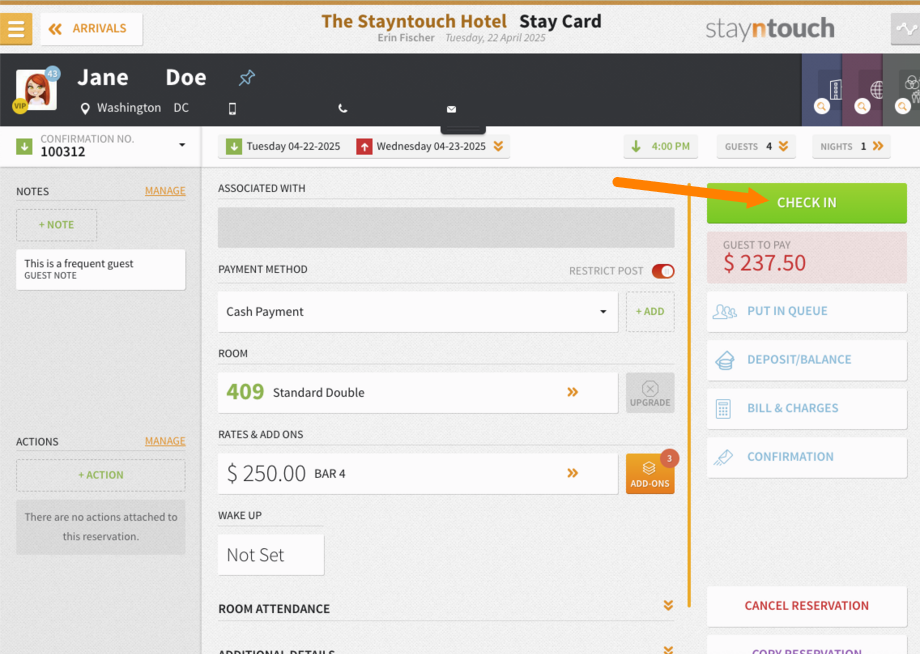Add a new note
The image size is (920, 654).
coord(56,225)
